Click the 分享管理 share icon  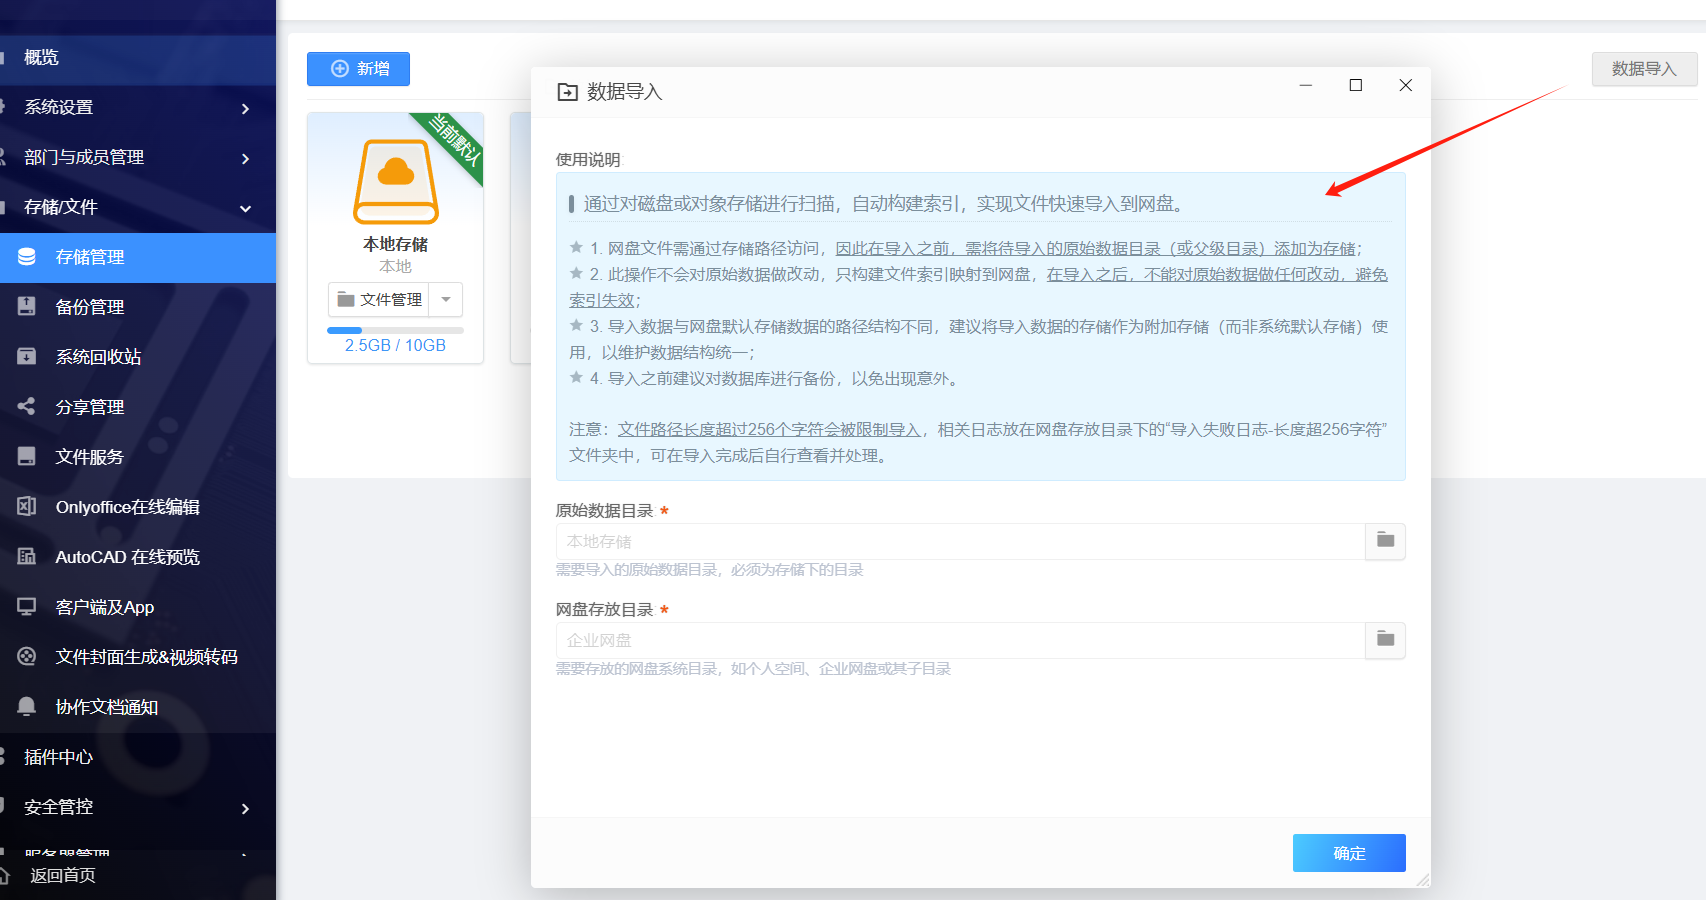27,406
